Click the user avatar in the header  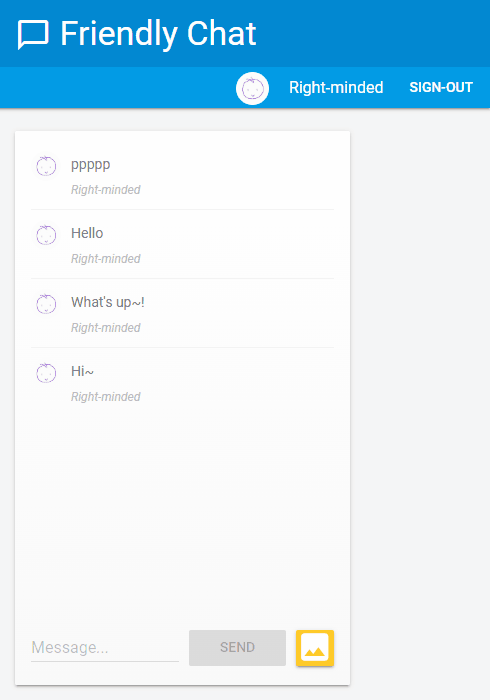pyautogui.click(x=253, y=88)
